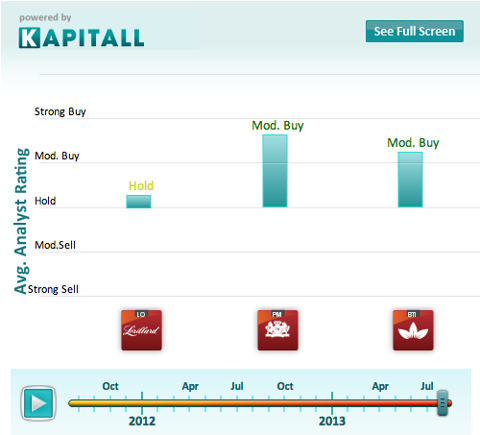Viewport: 480px width, 435px height.
Task: Open the See Full Screen button
Action: click(414, 31)
